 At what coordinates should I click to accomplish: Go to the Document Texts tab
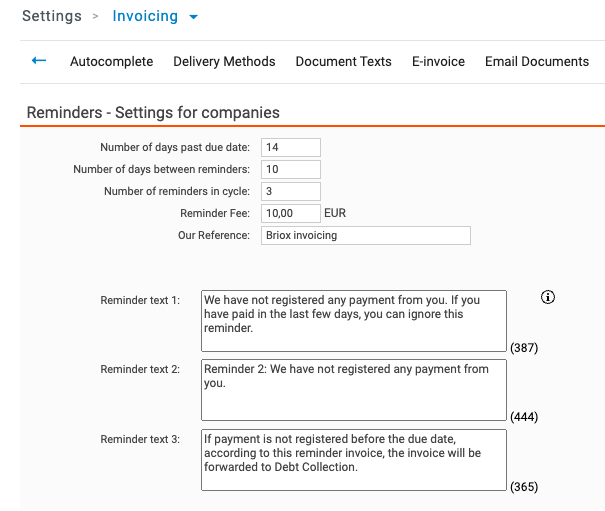pyautogui.click(x=343, y=62)
